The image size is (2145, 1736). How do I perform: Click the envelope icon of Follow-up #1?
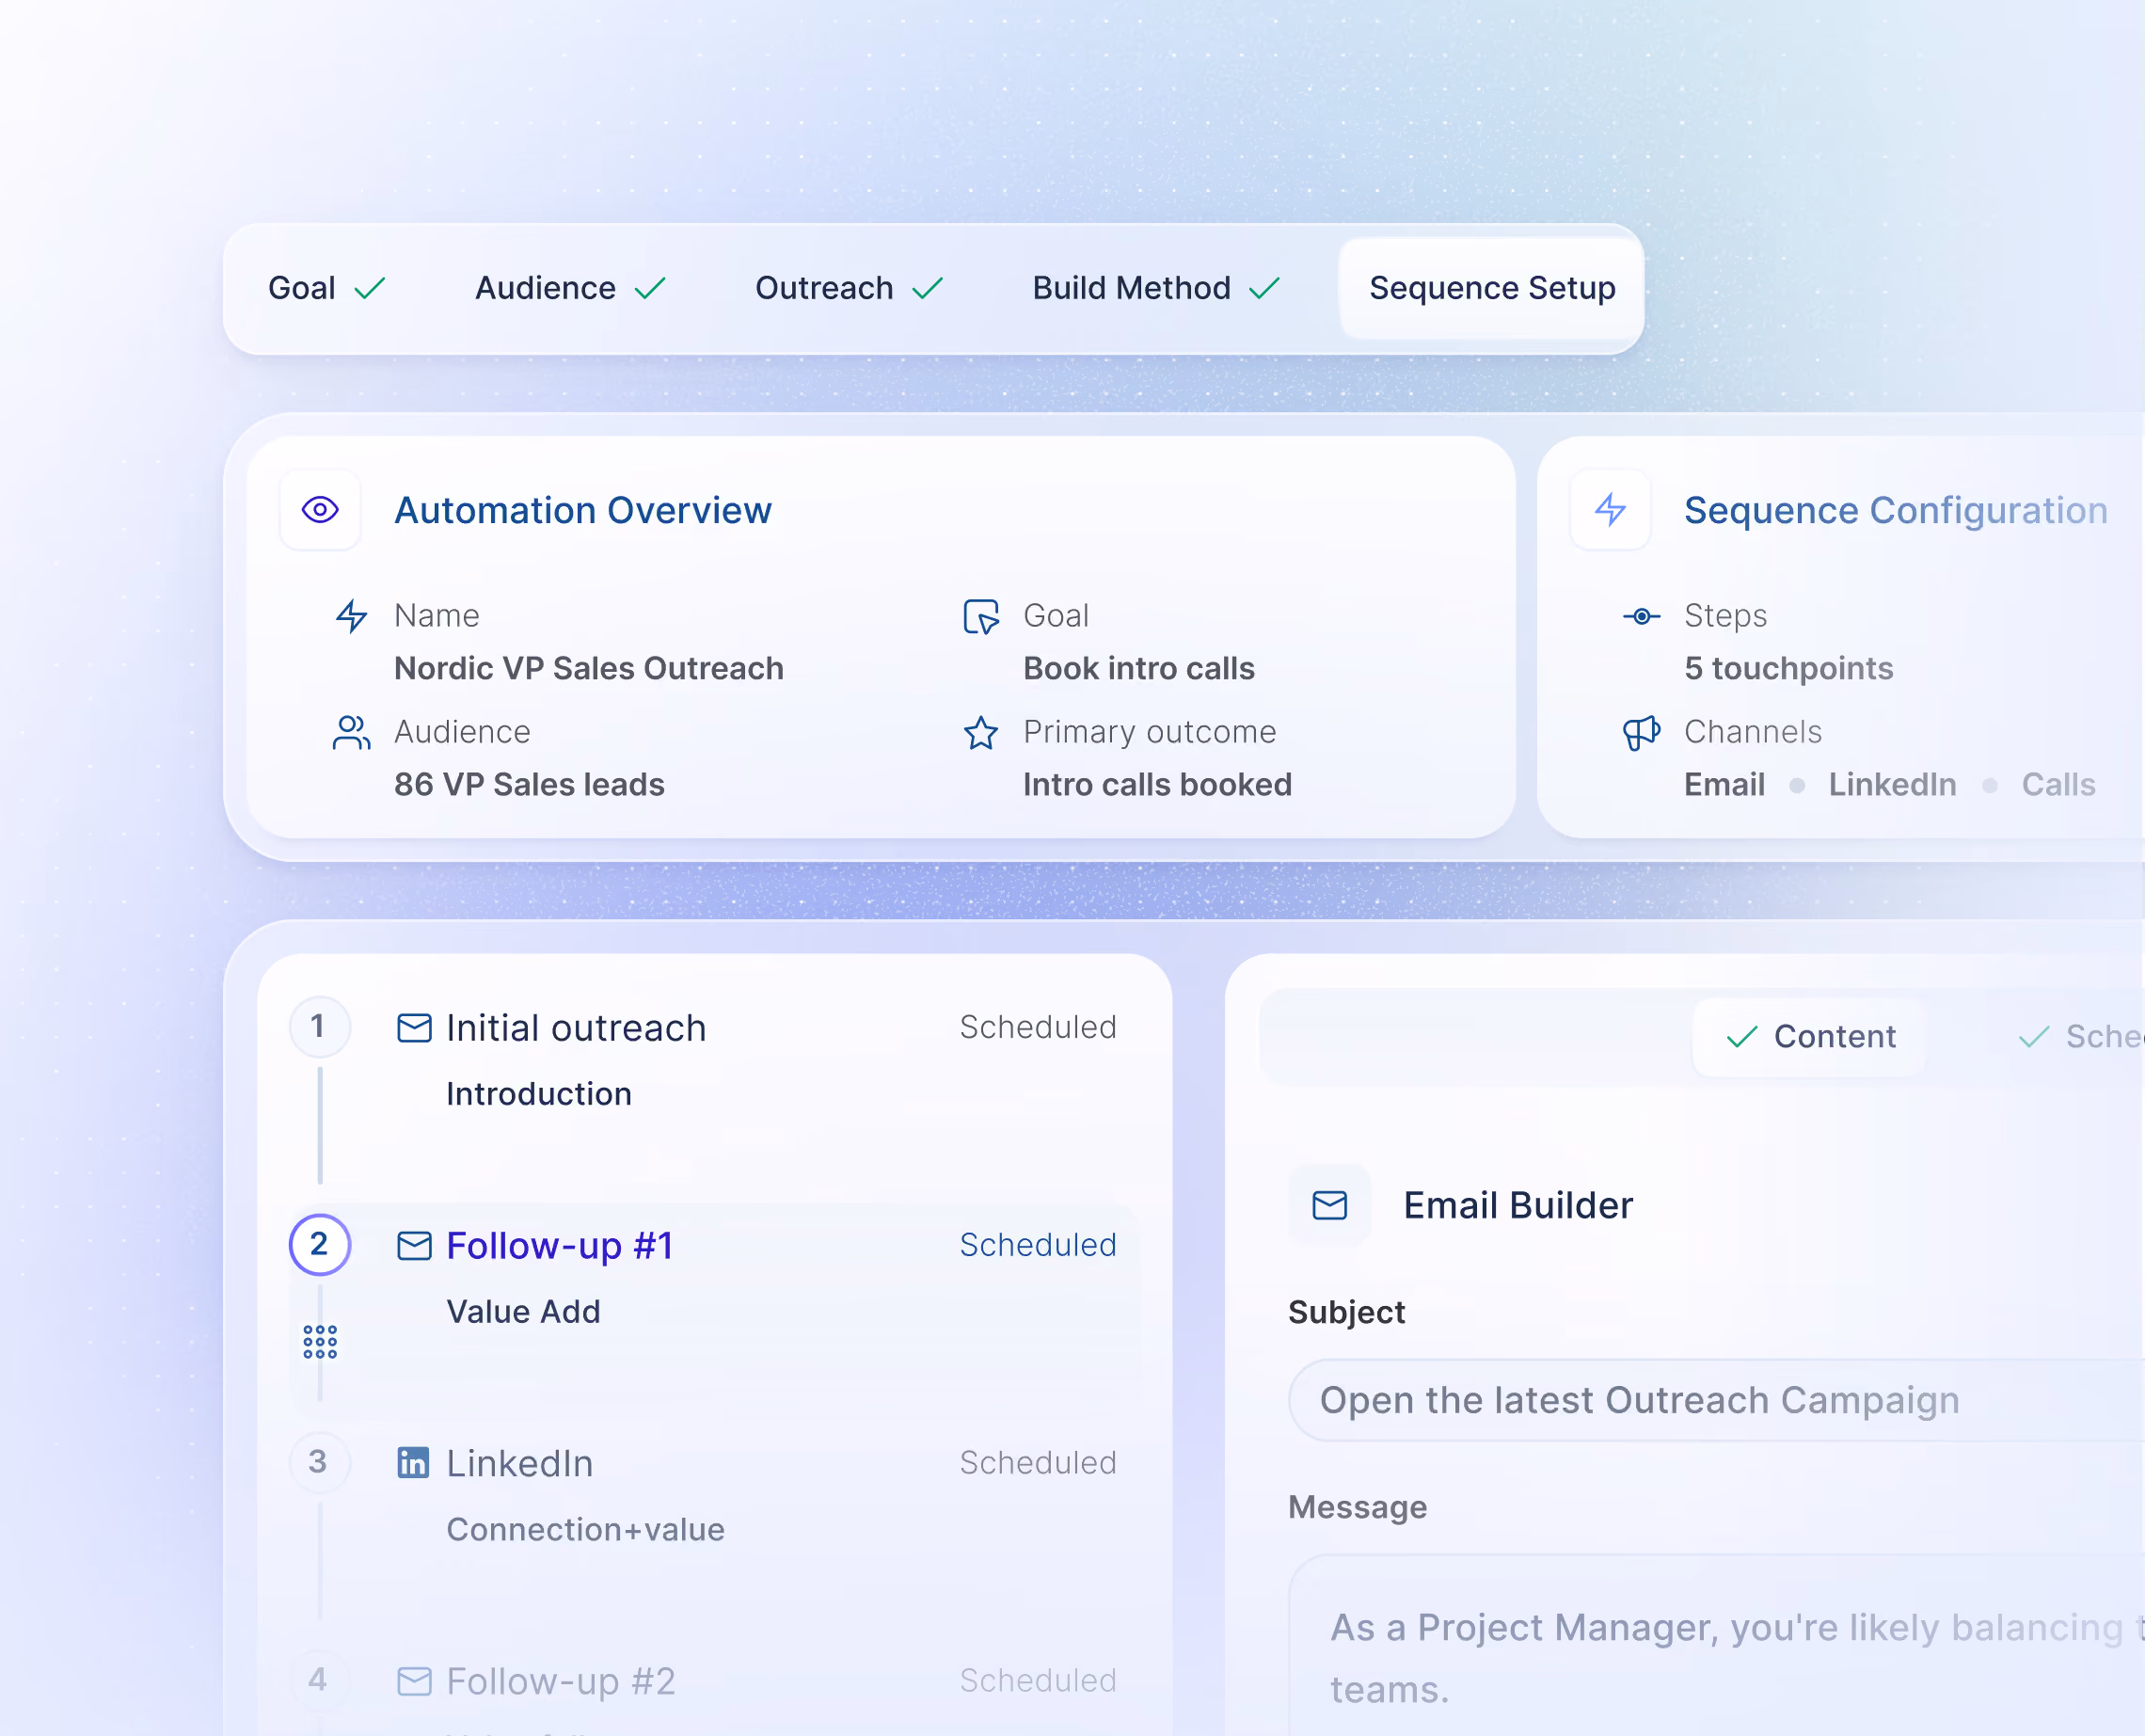pyautogui.click(x=414, y=1246)
